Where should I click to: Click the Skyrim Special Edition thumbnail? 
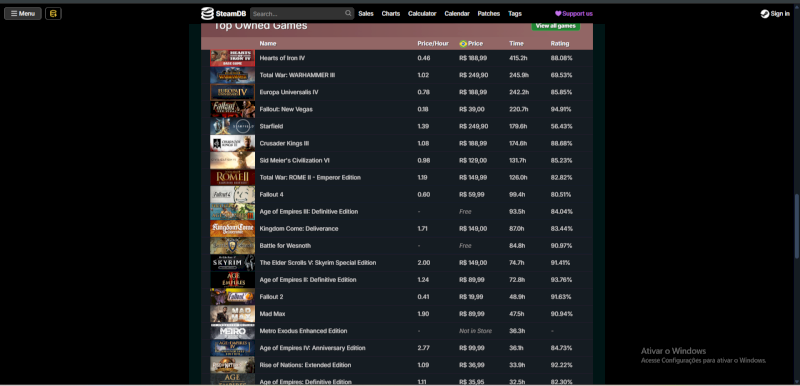tap(233, 263)
